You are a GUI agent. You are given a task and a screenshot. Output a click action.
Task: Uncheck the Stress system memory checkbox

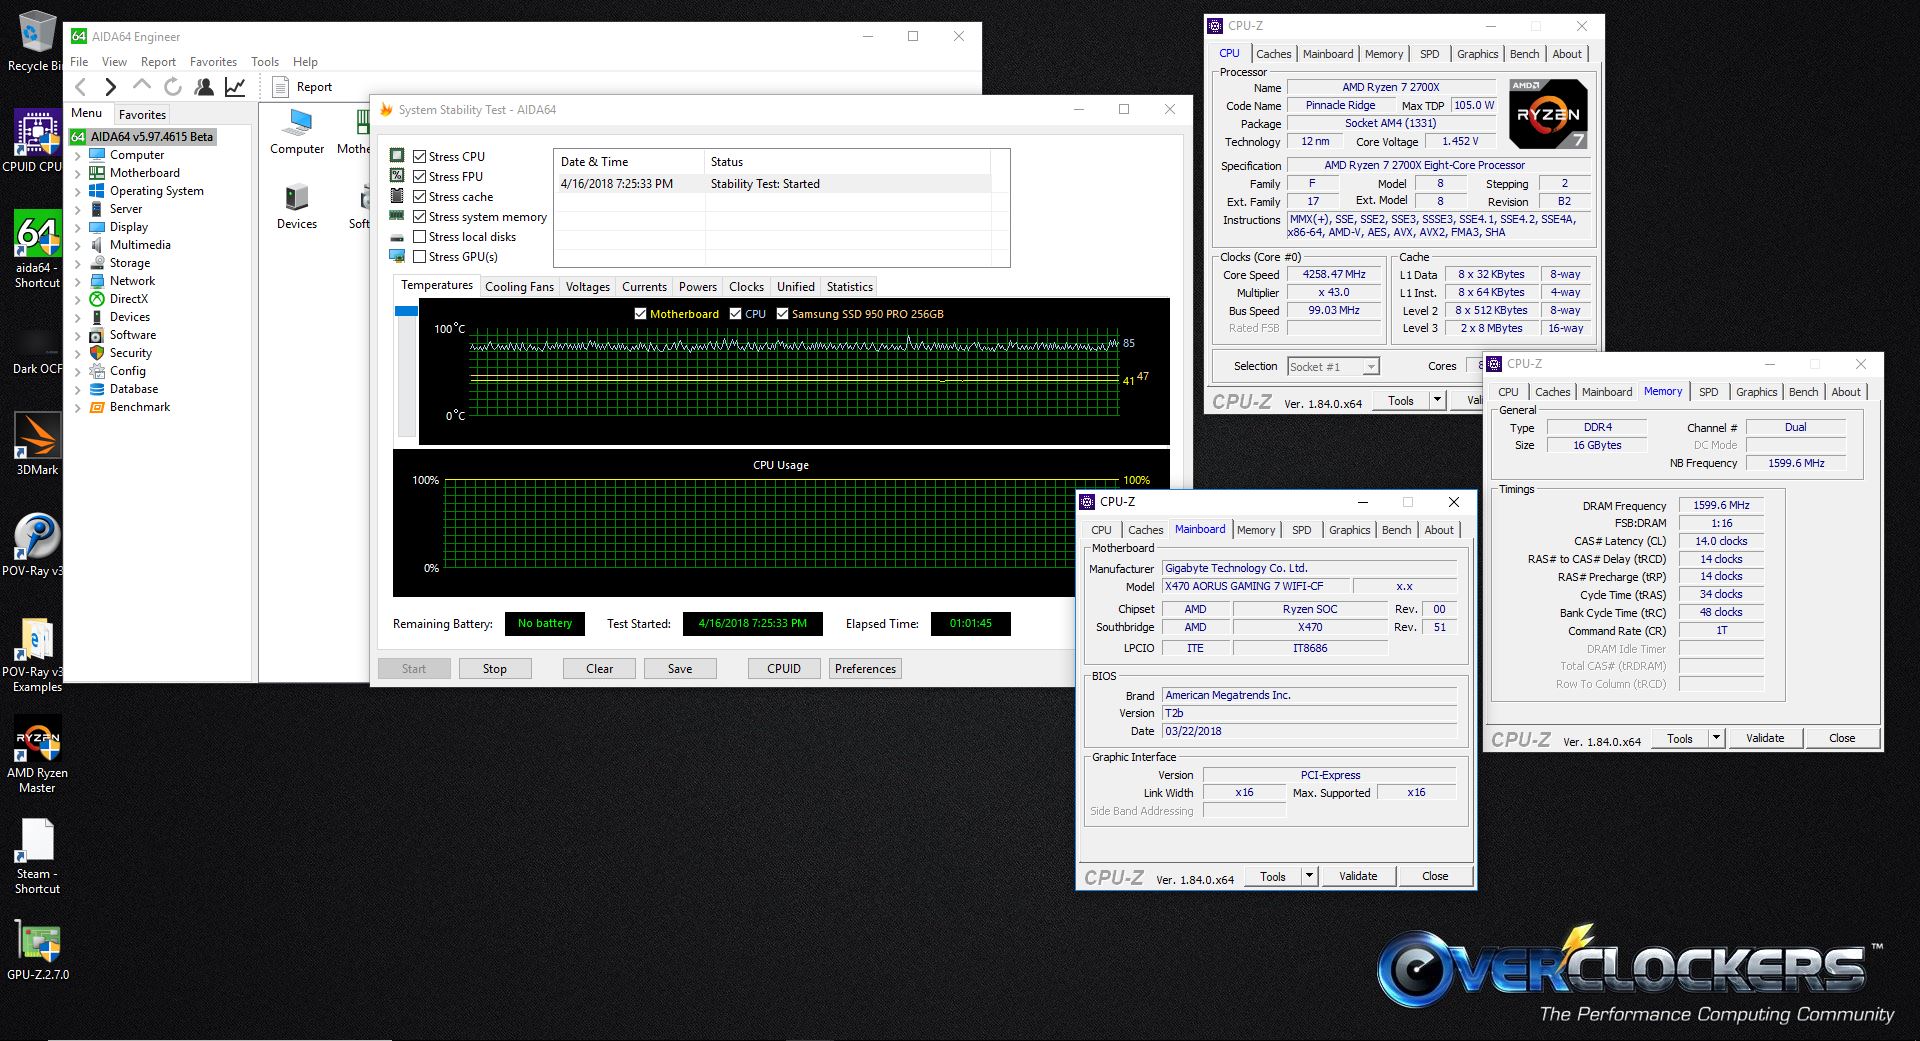click(420, 216)
